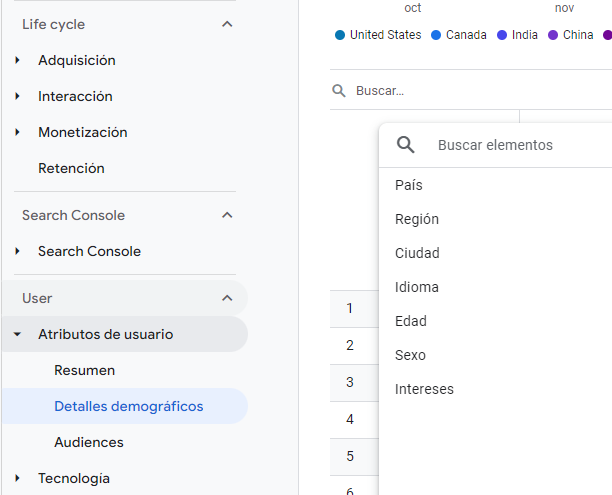Expand the Tecnología section
The width and height of the screenshot is (612, 495).
[18, 478]
